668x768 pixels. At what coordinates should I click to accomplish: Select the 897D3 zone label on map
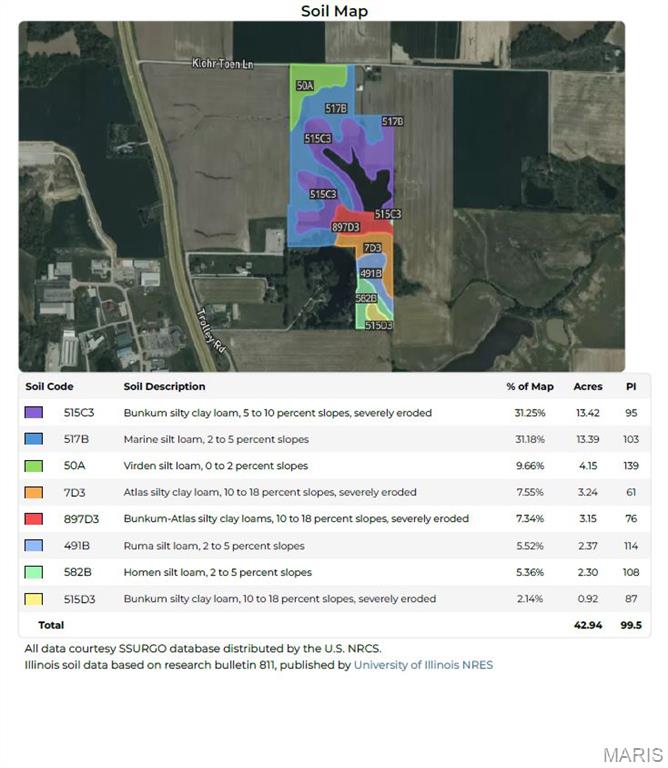[x=345, y=228]
